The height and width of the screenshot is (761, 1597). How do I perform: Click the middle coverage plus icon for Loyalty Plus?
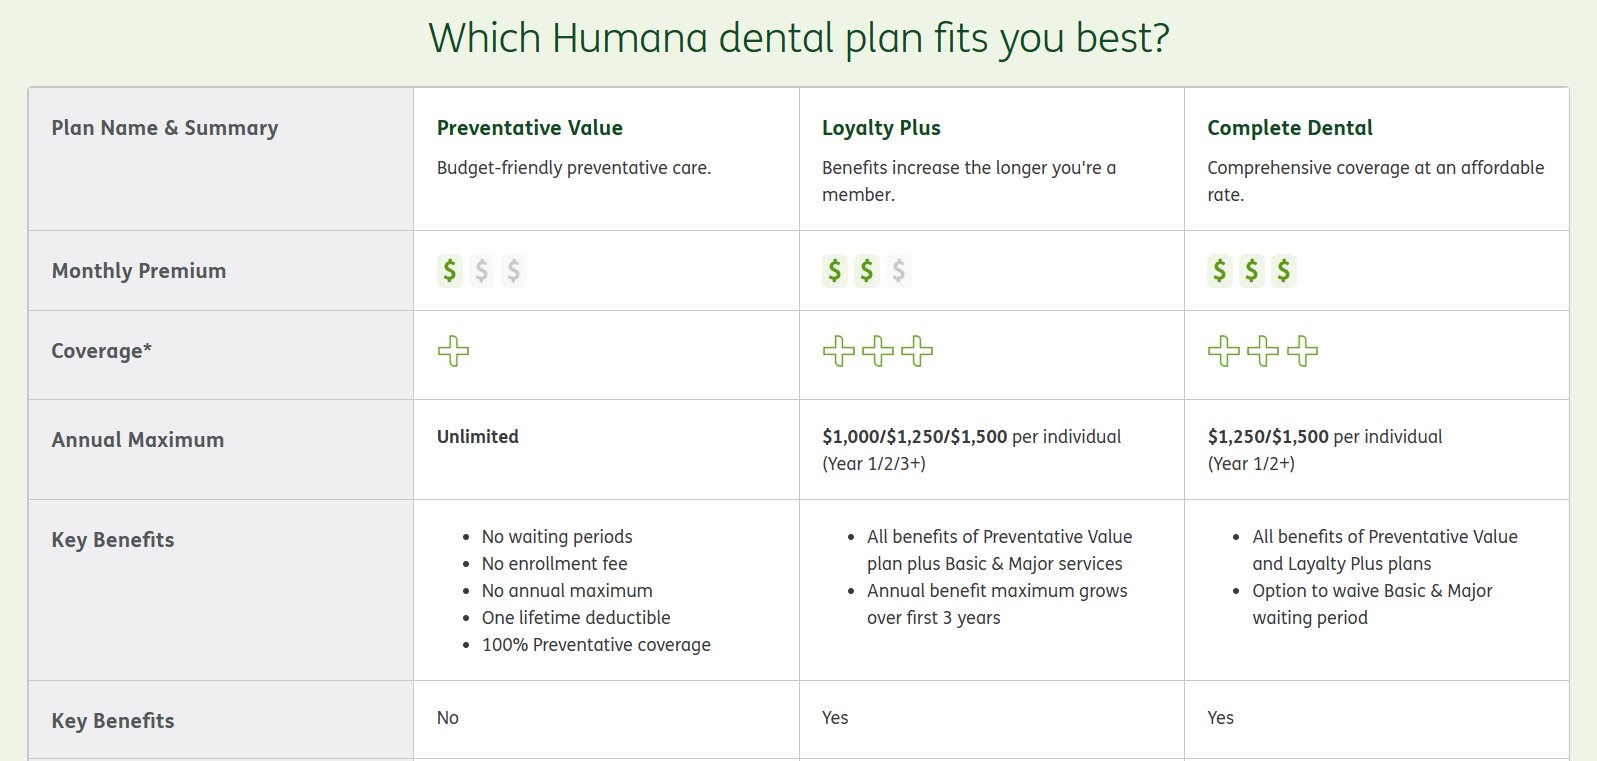pyautogui.click(x=878, y=351)
